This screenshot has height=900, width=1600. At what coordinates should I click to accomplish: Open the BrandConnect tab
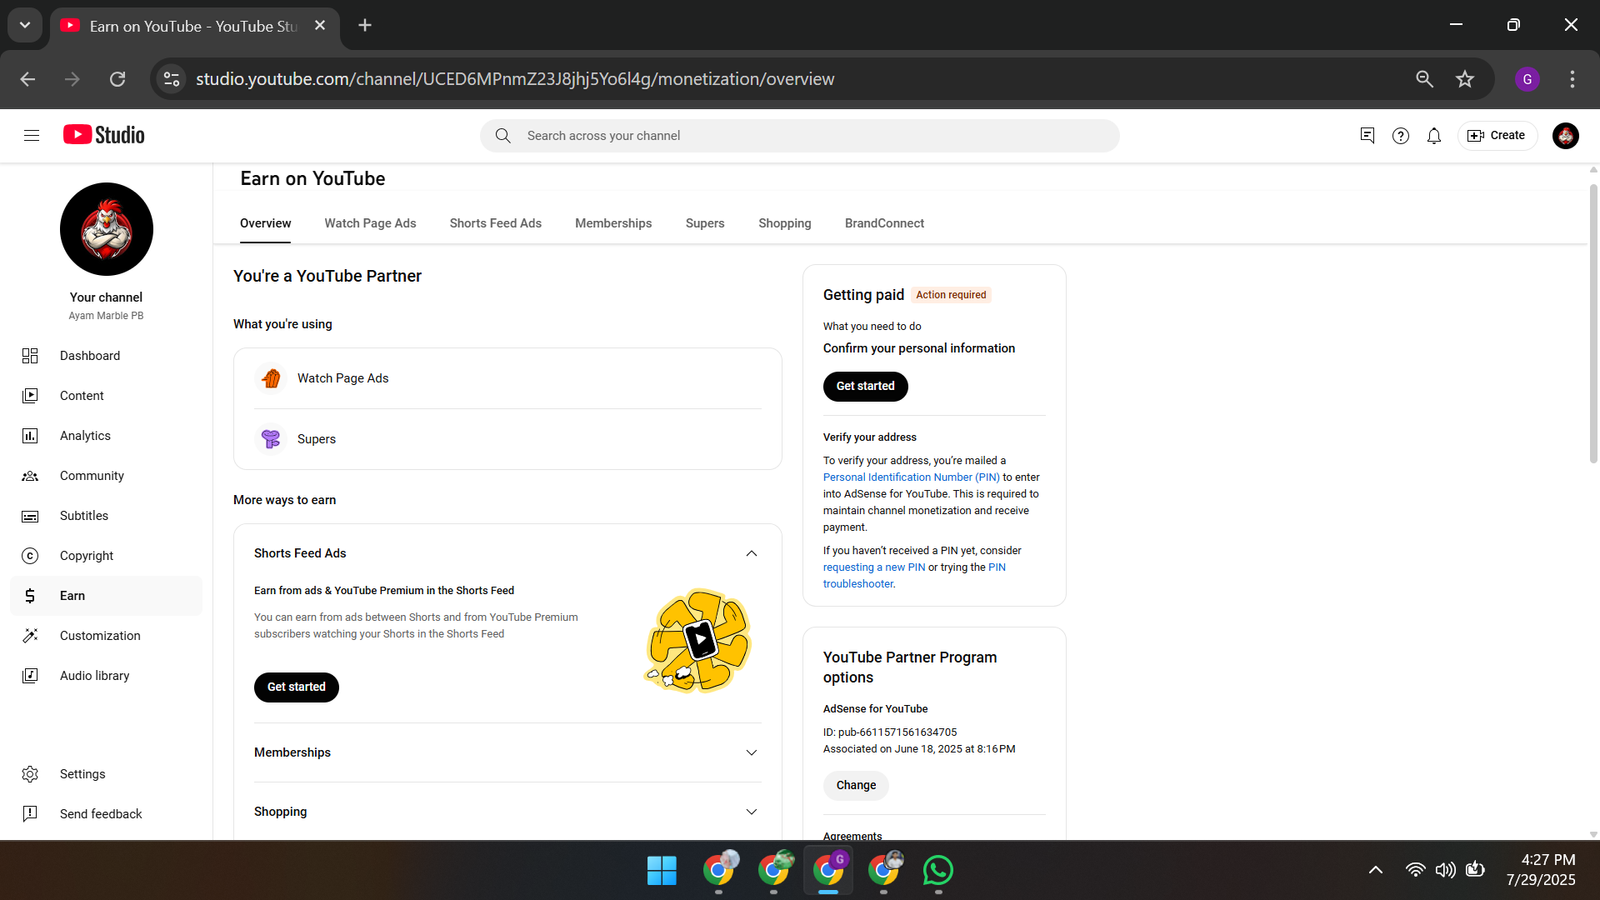point(884,223)
